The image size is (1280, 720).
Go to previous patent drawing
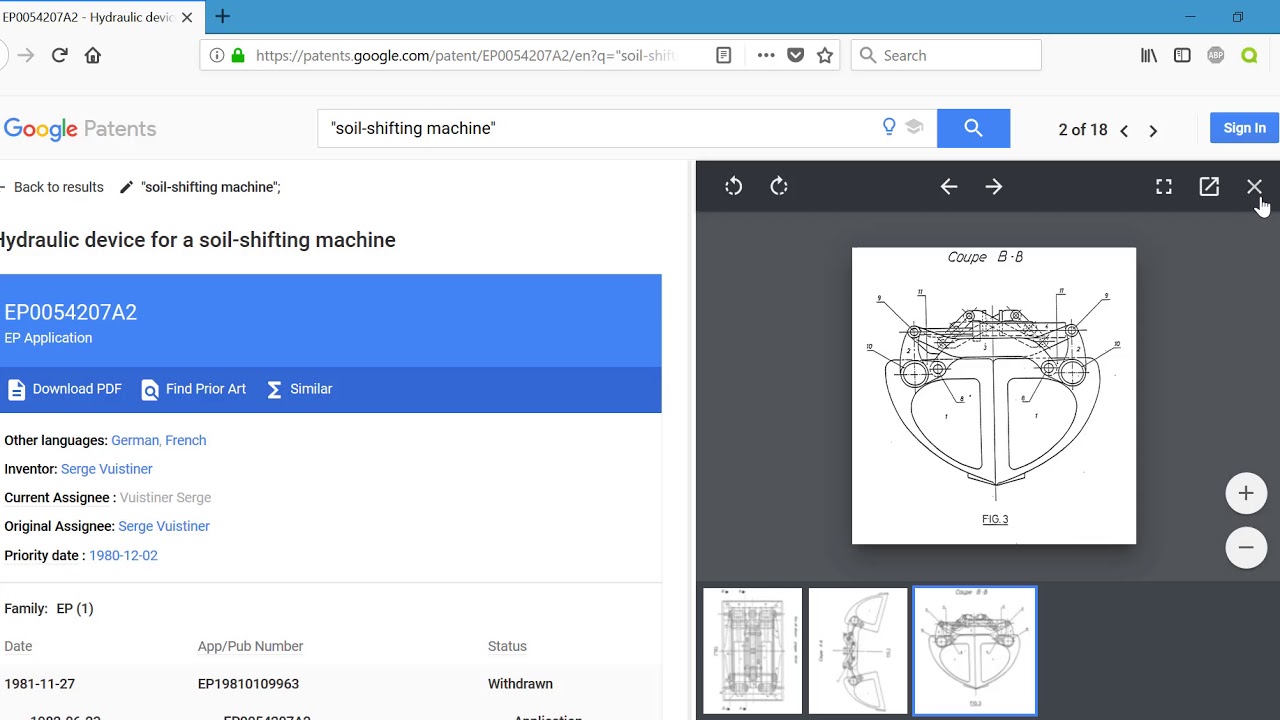pos(949,186)
